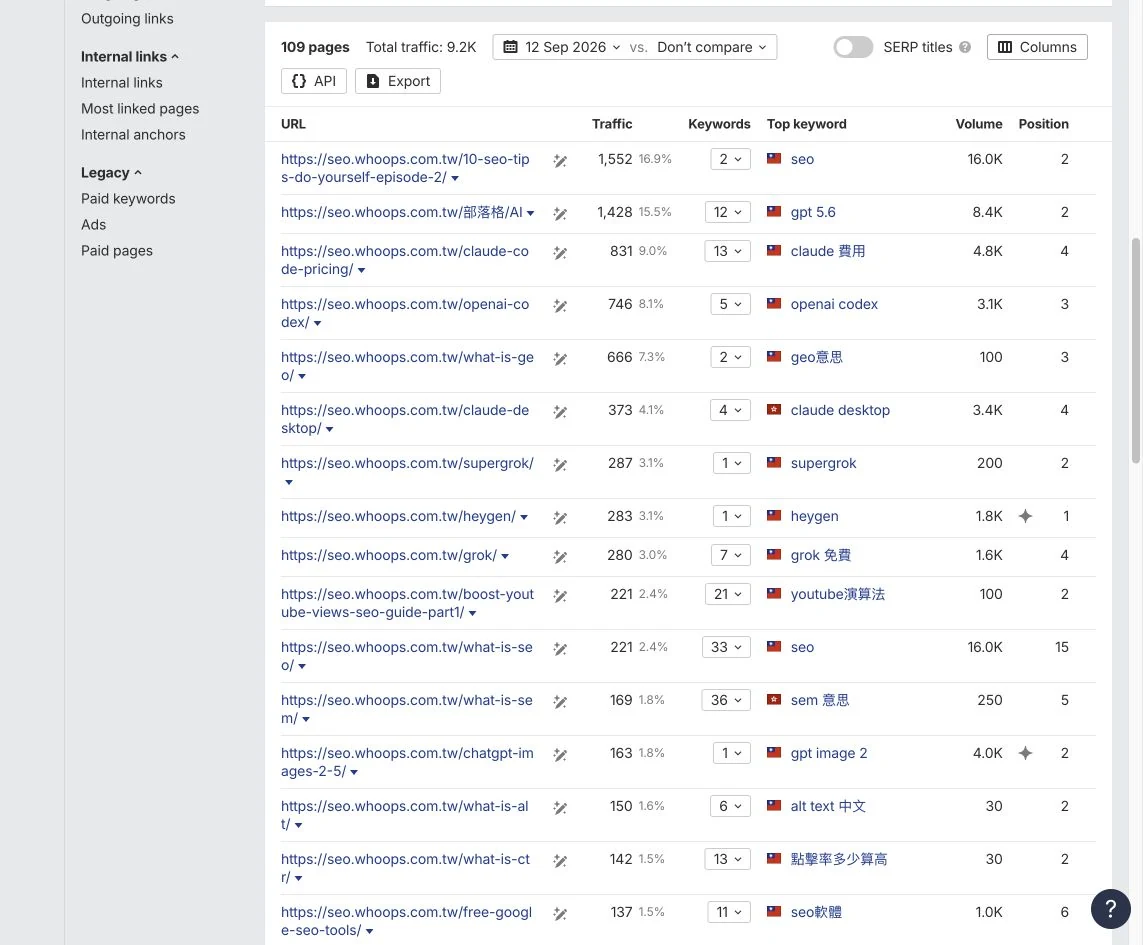Click the inspect icon for boost-youtube-views row
The image size is (1143, 945).
(x=560, y=596)
